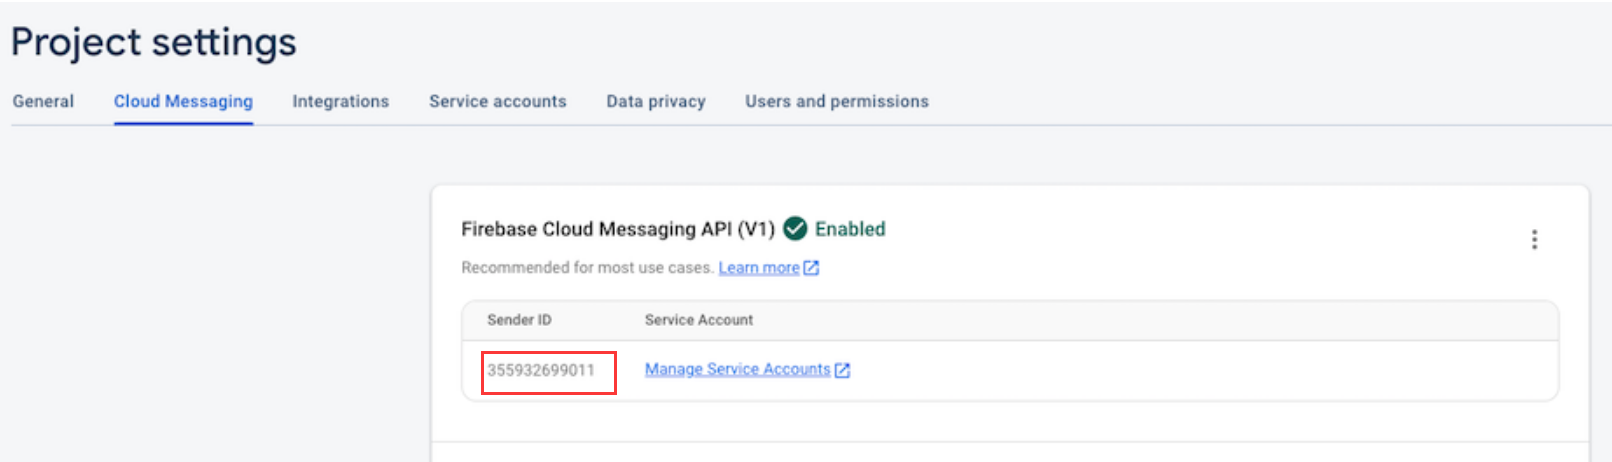This screenshot has width=1612, height=462.
Task: Open the three-dot menu for Cloud Messaging API
Action: [1534, 239]
